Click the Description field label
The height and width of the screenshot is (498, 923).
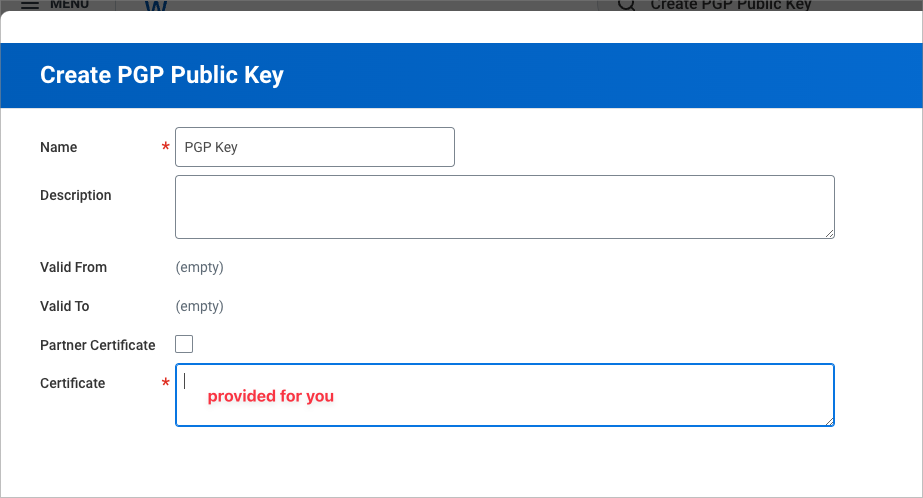[76, 195]
